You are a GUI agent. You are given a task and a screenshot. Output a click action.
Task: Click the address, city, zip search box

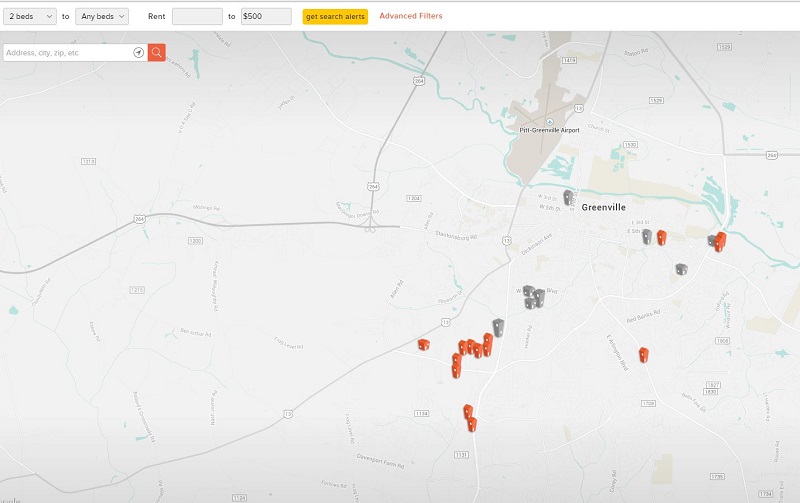tap(68, 52)
